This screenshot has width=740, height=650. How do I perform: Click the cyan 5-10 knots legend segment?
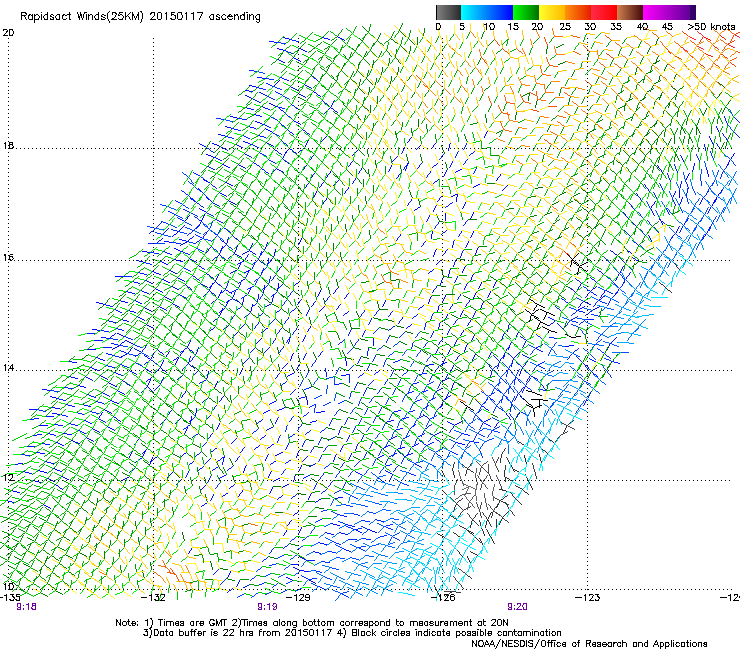[474, 12]
